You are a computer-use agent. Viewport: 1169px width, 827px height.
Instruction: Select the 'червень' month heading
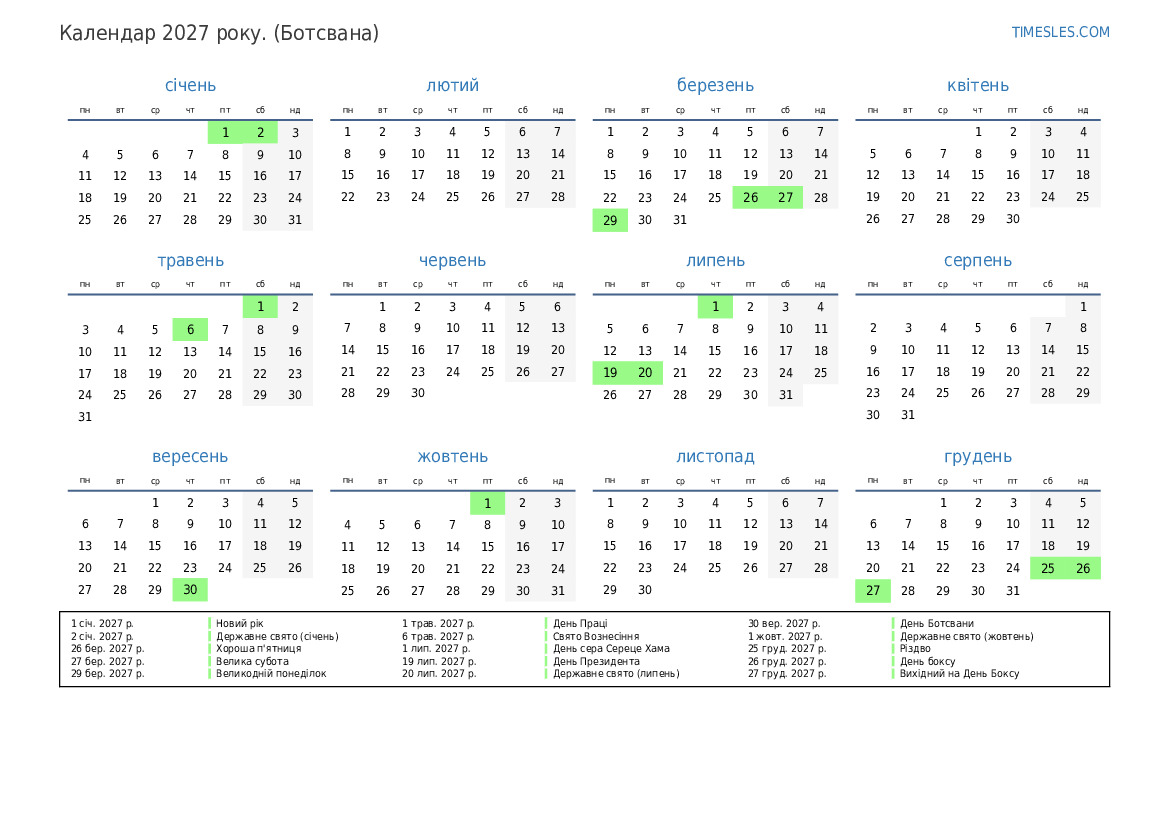[x=453, y=260]
